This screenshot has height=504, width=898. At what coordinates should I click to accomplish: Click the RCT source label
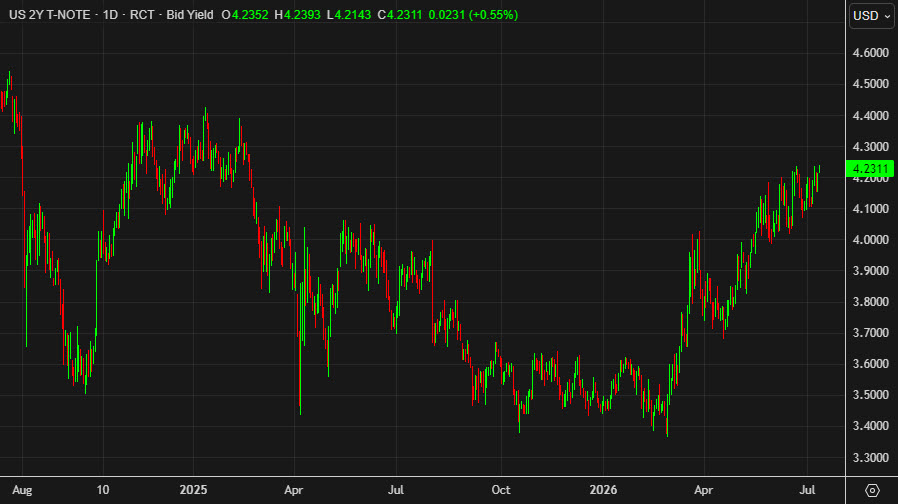142,15
